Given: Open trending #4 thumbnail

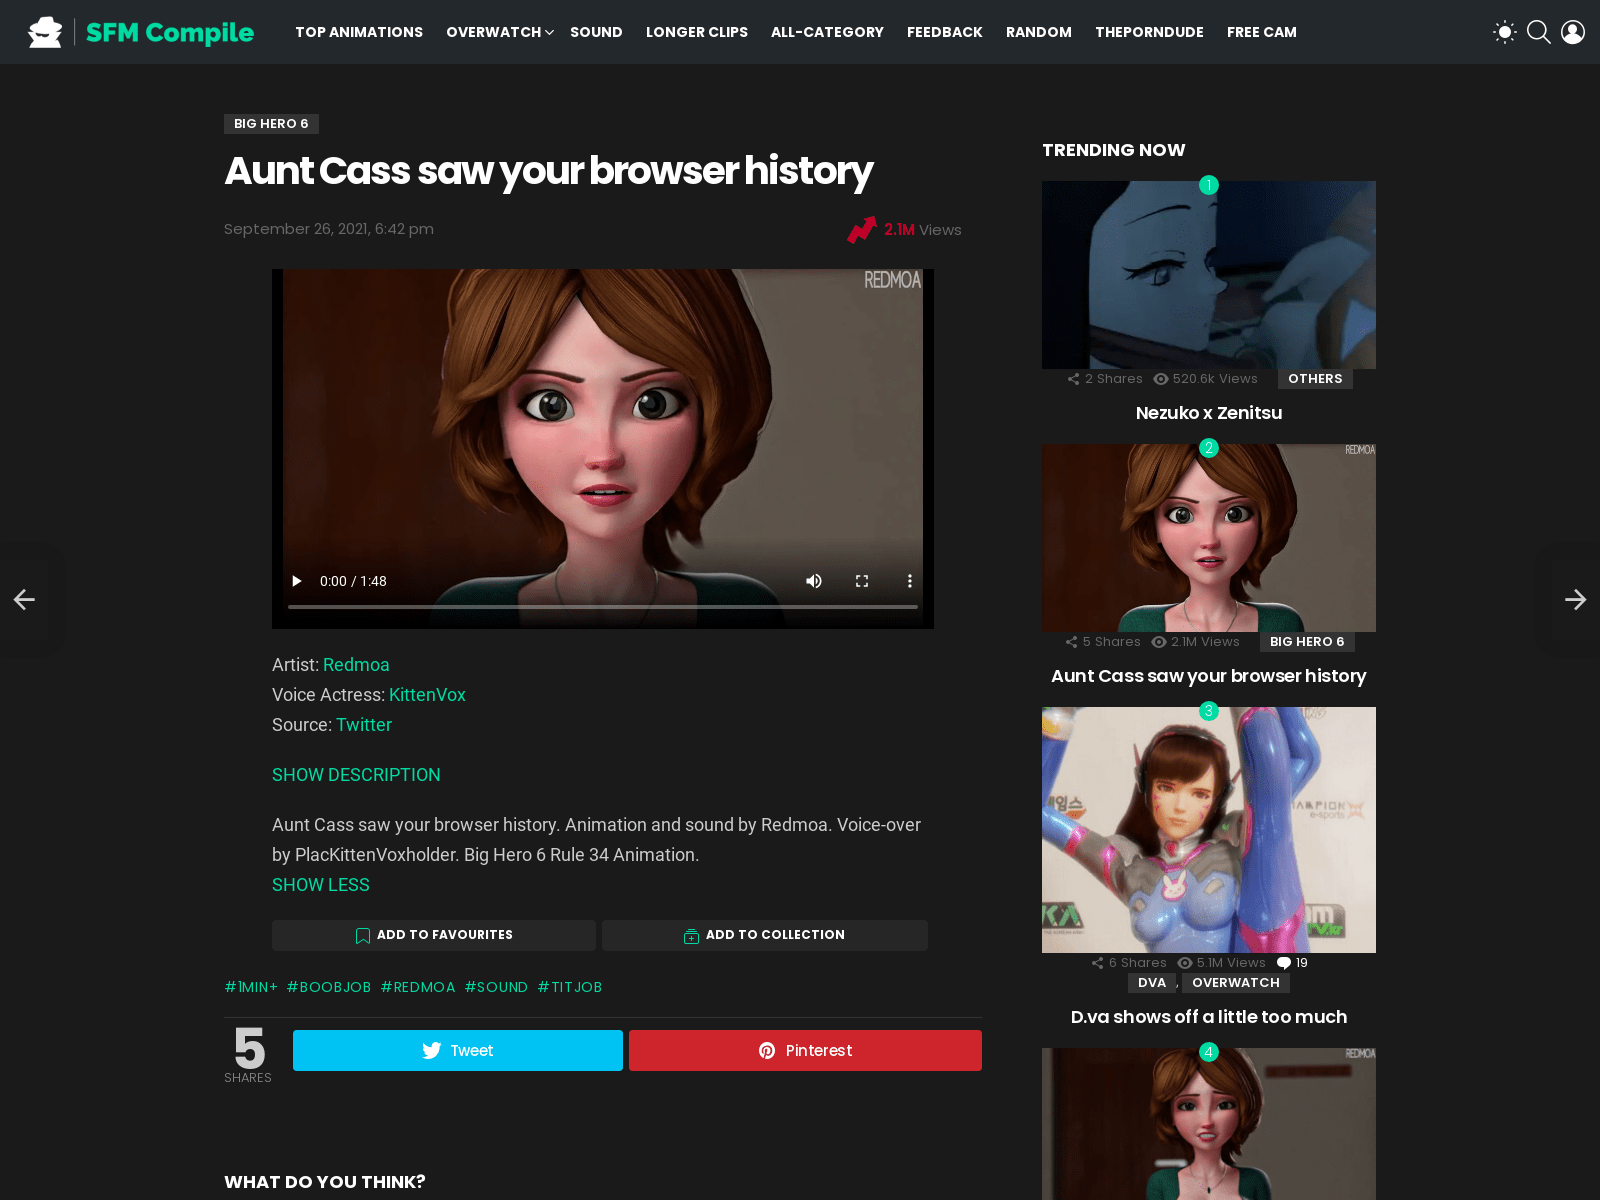Looking at the screenshot, I should 1209,1124.
